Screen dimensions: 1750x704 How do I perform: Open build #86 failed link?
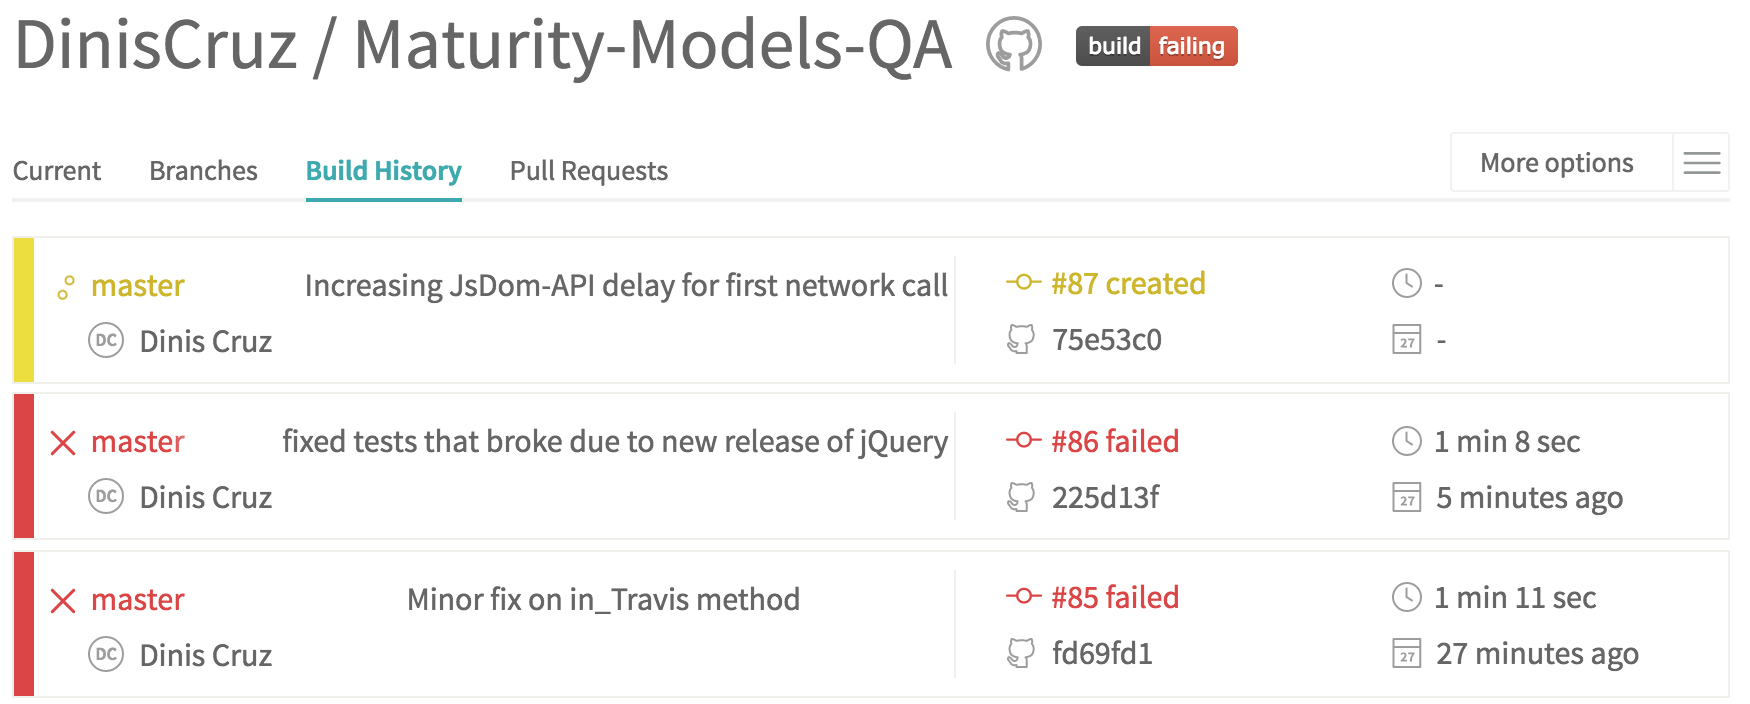[x=1114, y=441]
